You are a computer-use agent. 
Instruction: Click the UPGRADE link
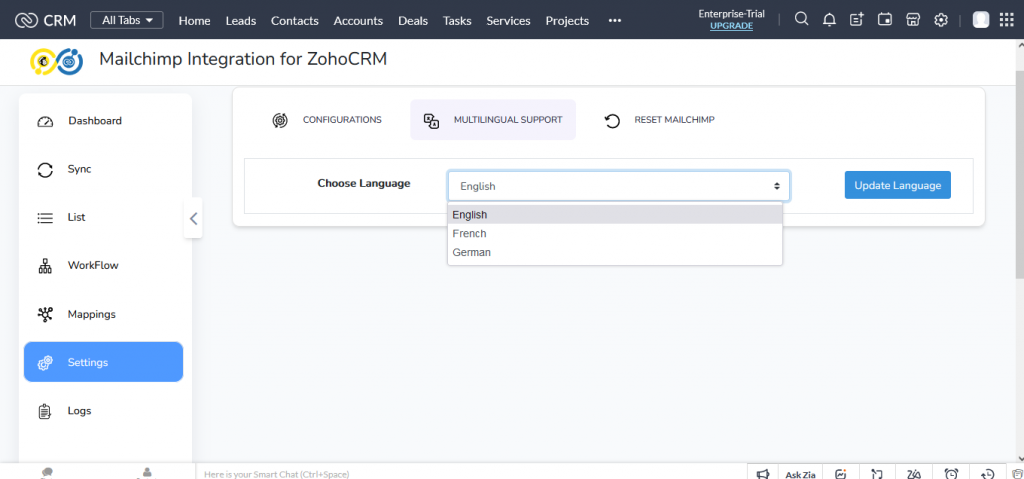pyautogui.click(x=731, y=26)
